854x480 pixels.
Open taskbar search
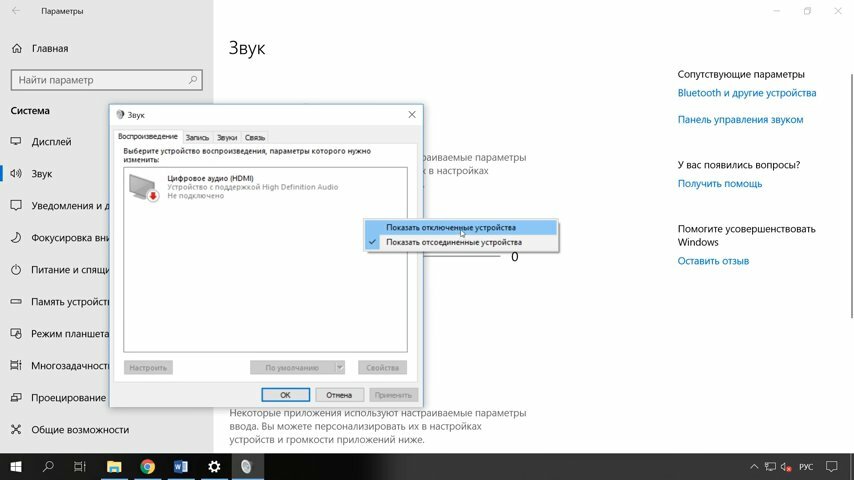pyautogui.click(x=48, y=466)
